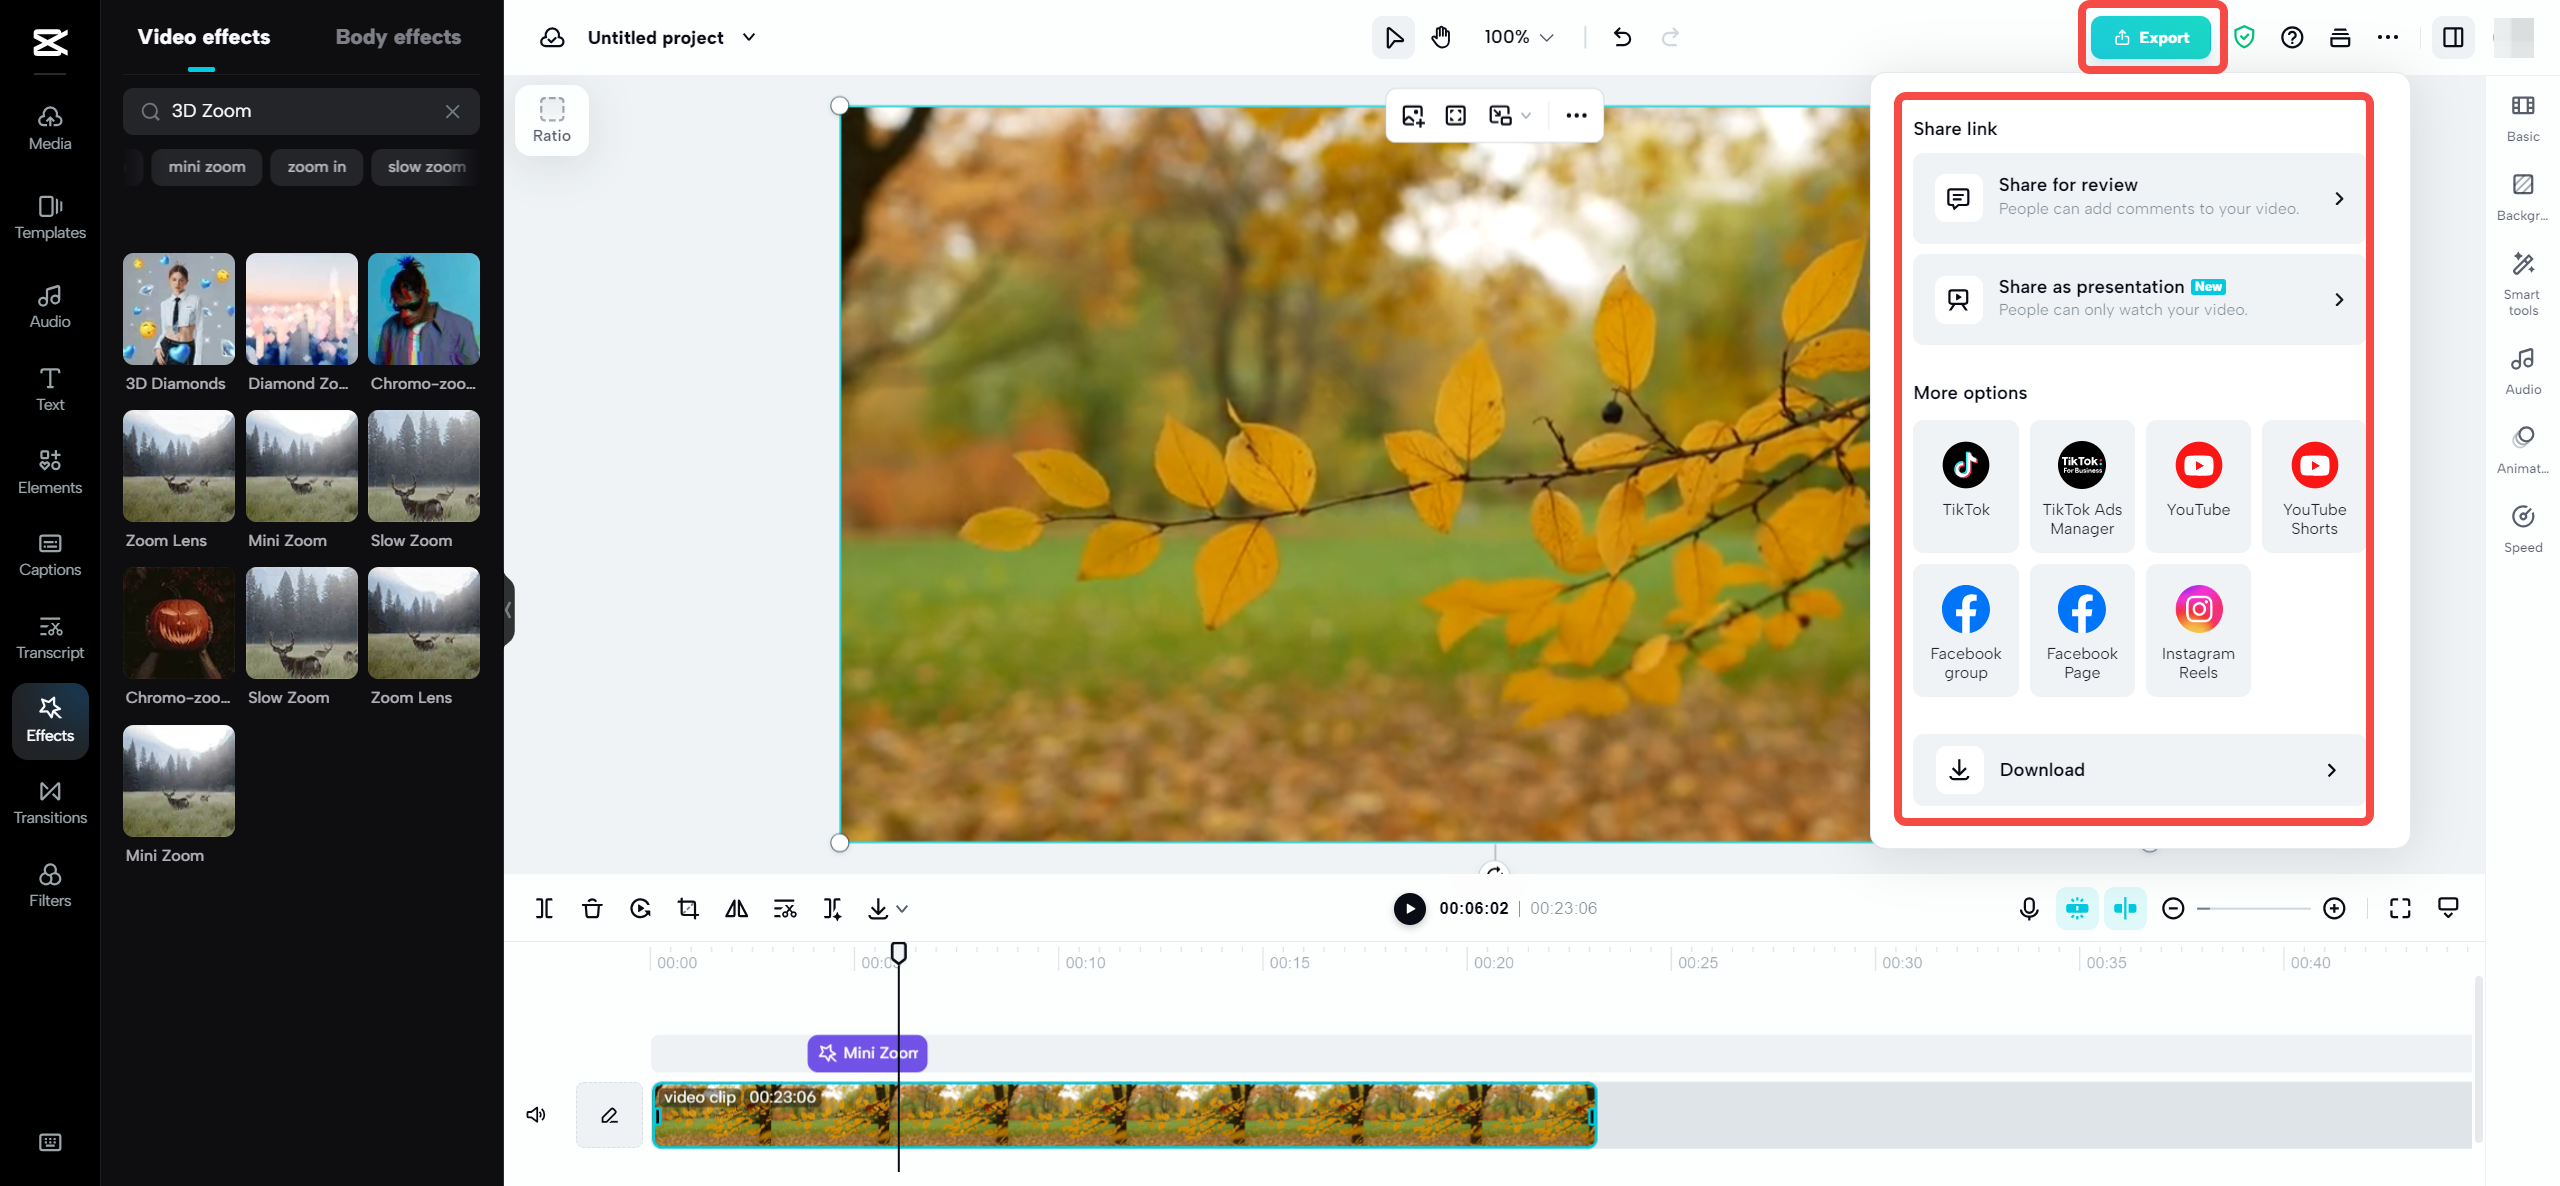Select the zoom in suggestion chip
The image size is (2560, 1186).
click(317, 167)
